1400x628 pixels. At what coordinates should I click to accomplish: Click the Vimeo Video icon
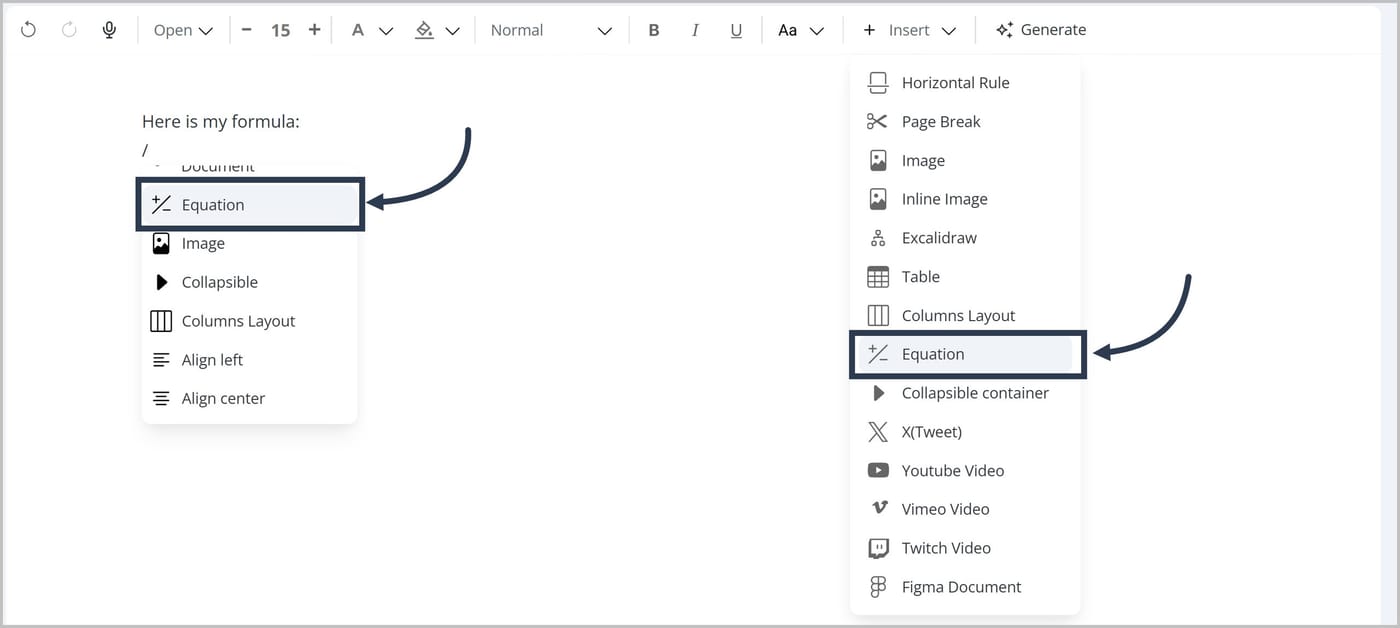pyautogui.click(x=878, y=509)
